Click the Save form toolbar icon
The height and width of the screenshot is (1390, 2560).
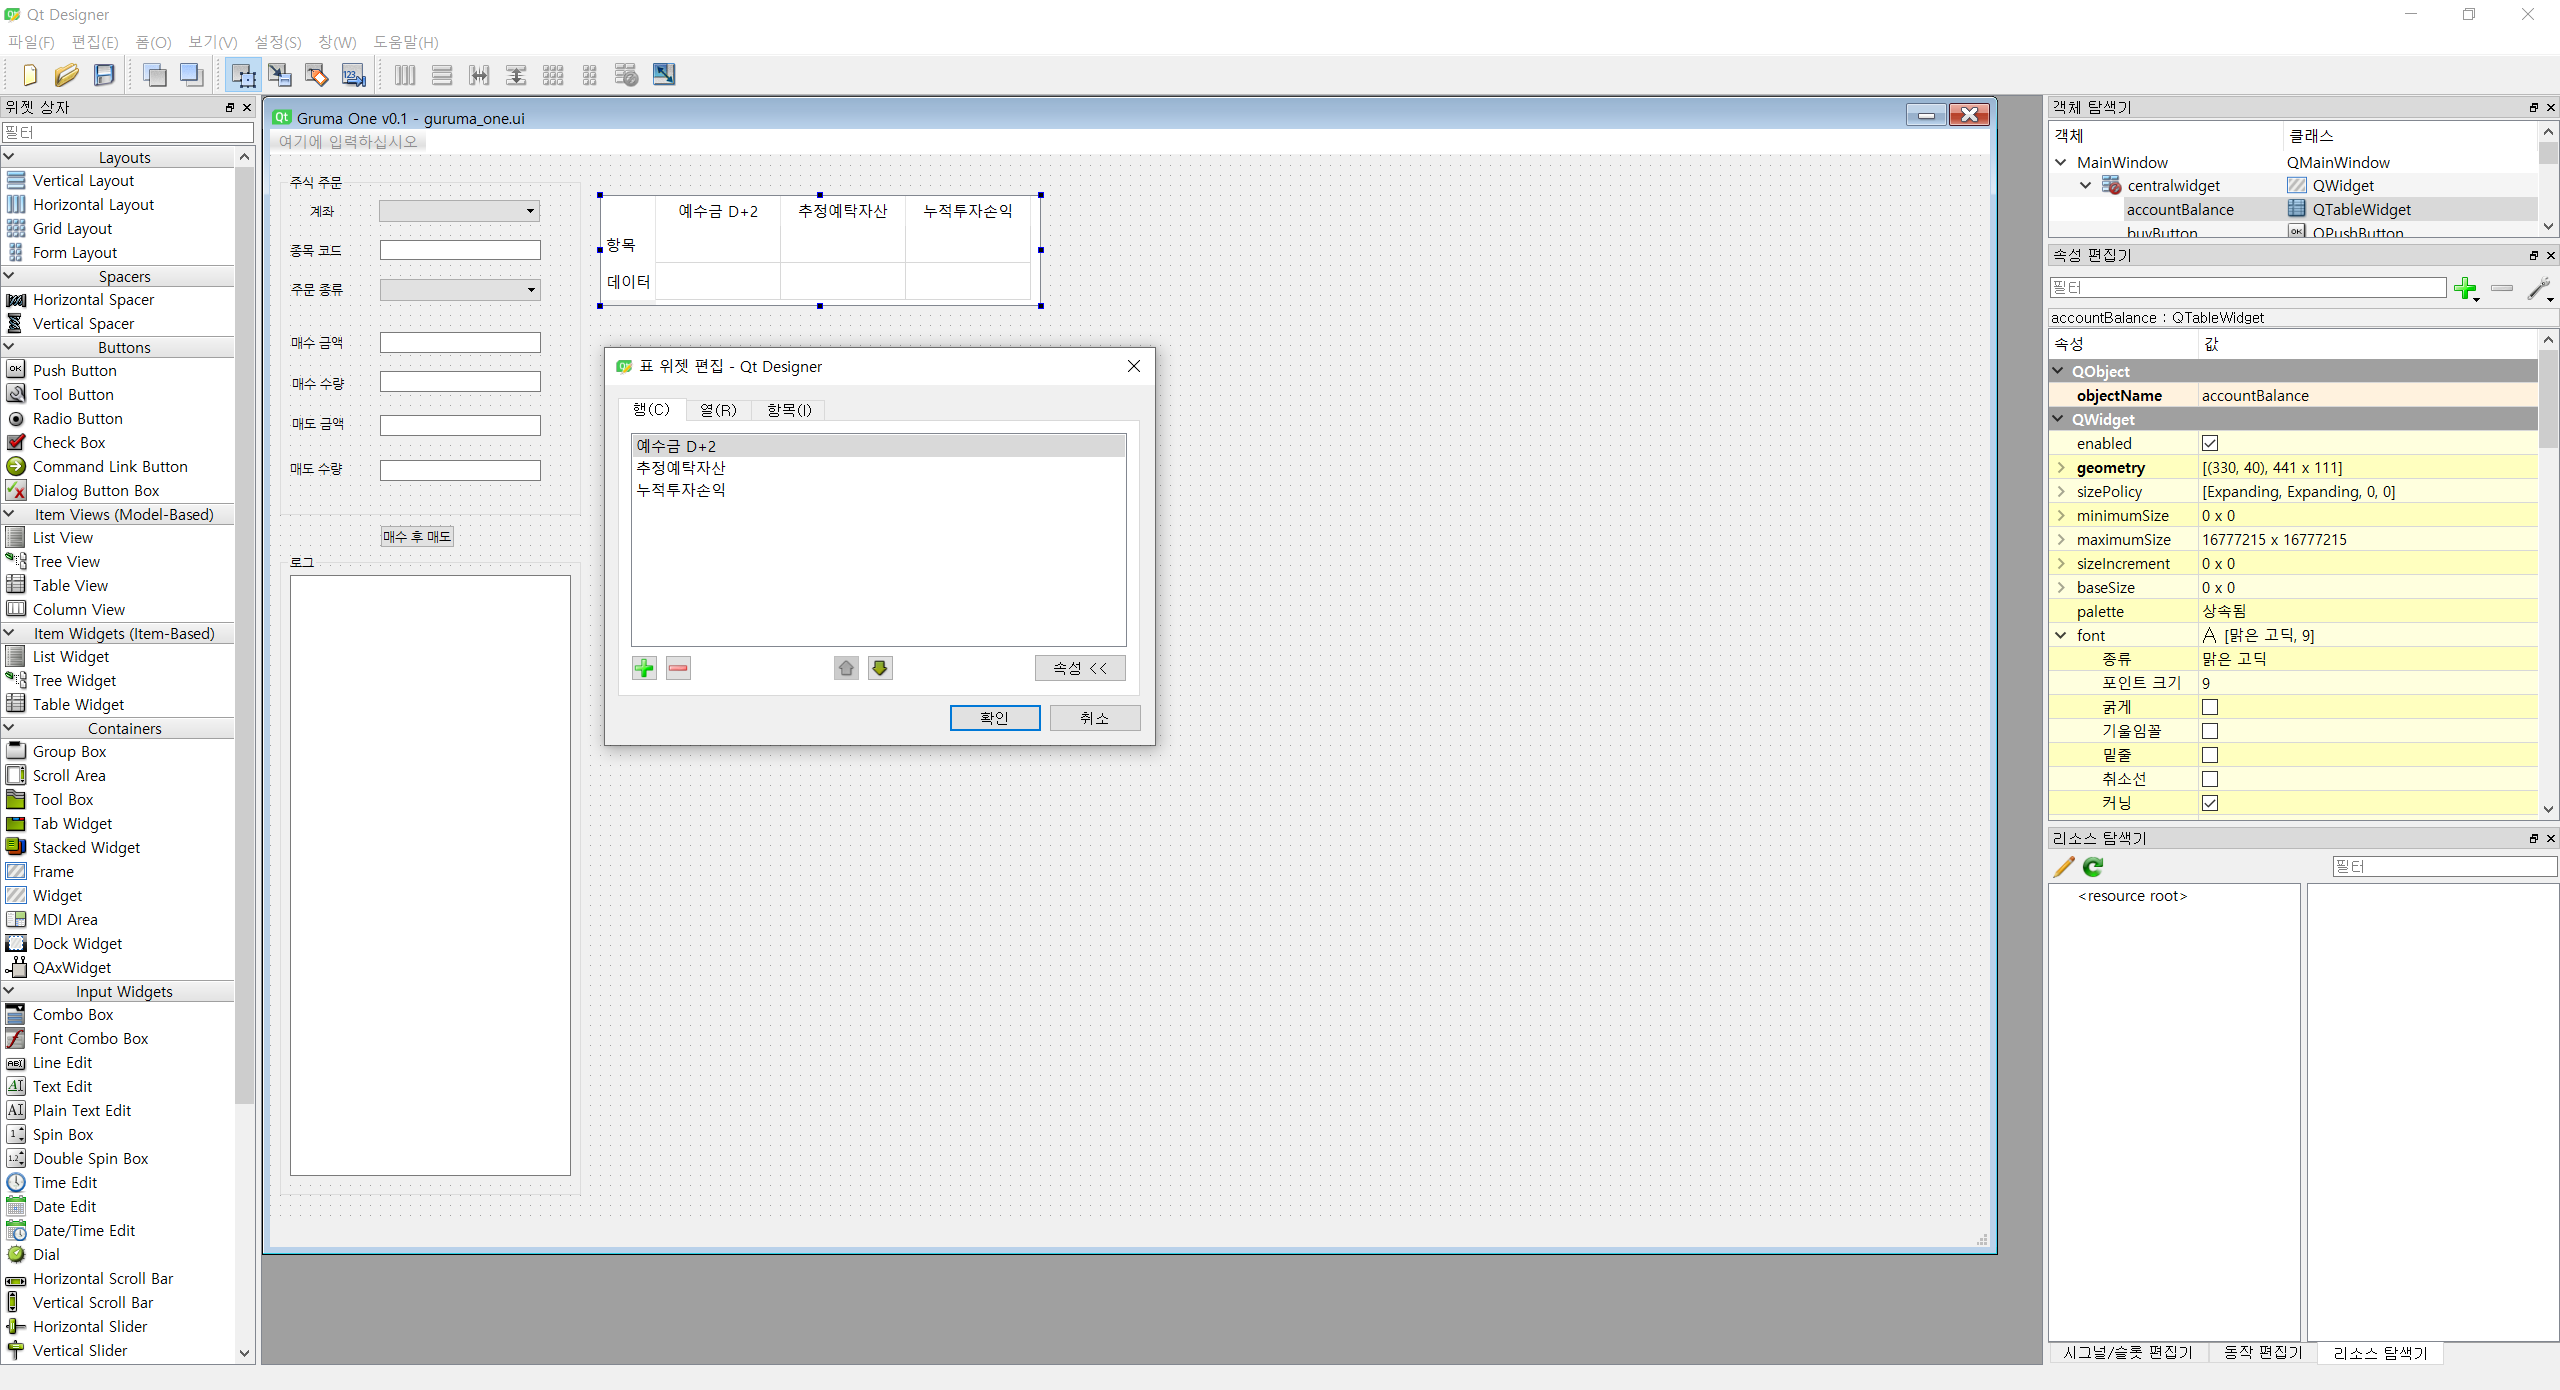pos(104,75)
